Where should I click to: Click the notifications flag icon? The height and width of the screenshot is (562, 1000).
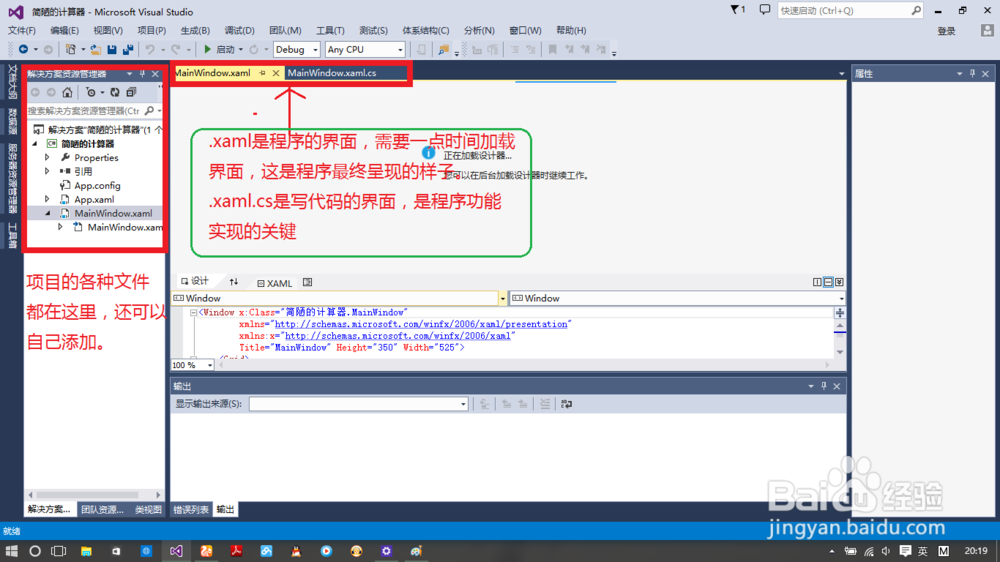[738, 10]
